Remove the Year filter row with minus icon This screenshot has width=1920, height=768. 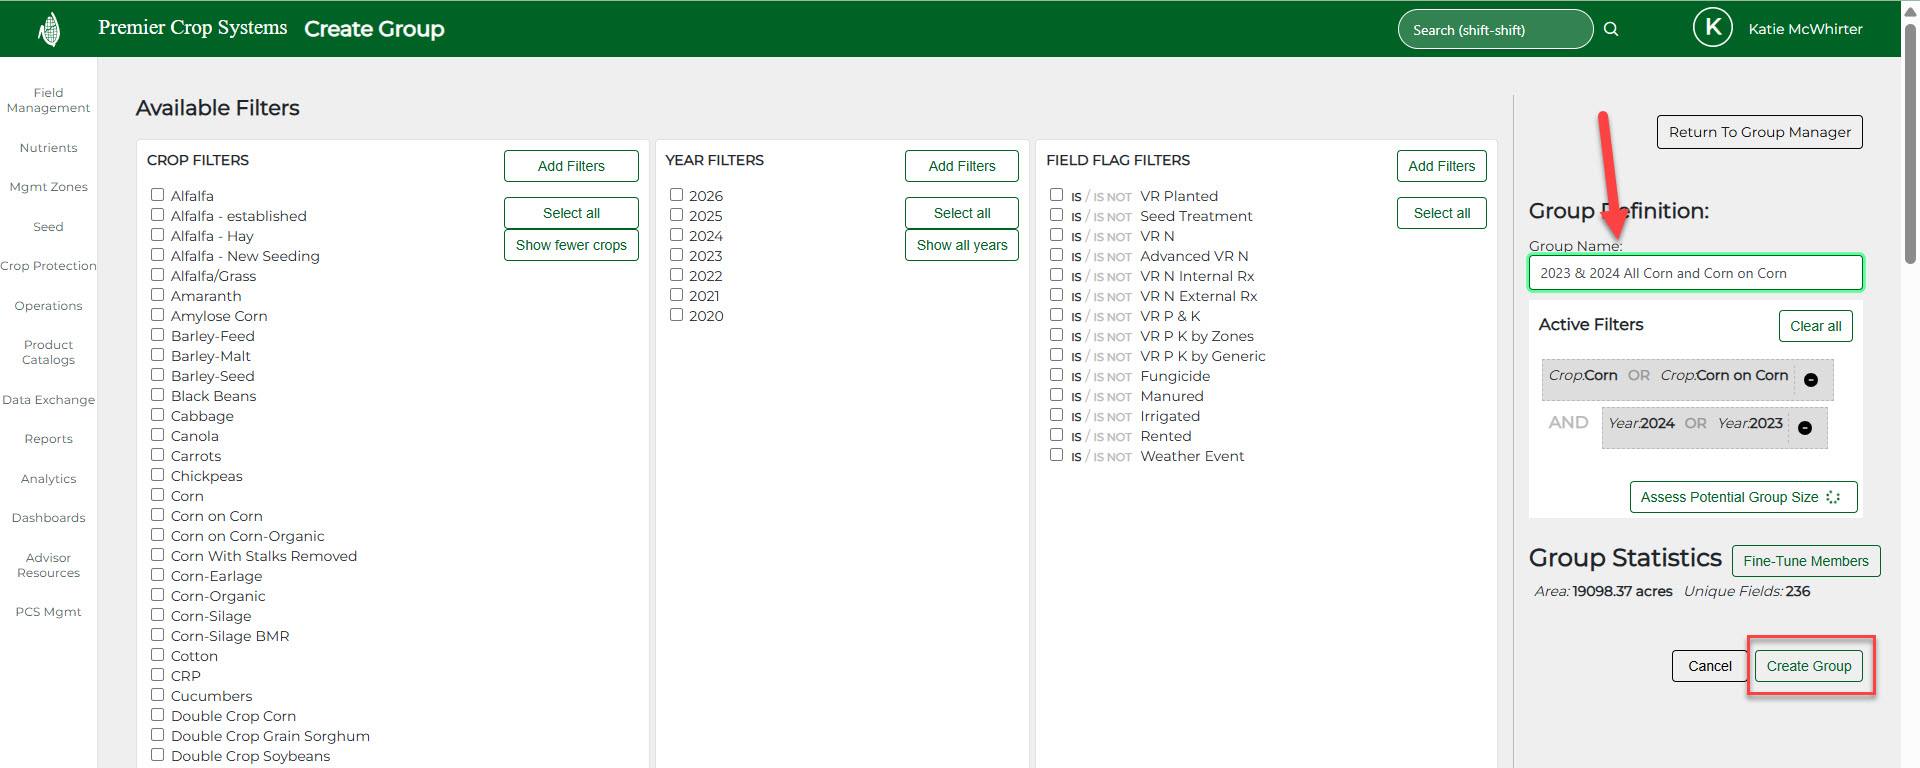tap(1805, 428)
